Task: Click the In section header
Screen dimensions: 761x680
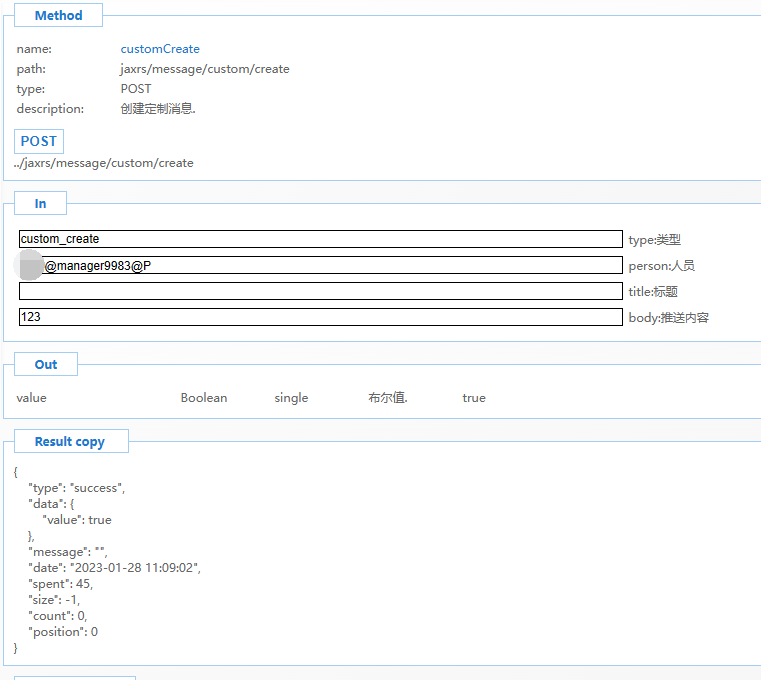Action: pos(40,203)
